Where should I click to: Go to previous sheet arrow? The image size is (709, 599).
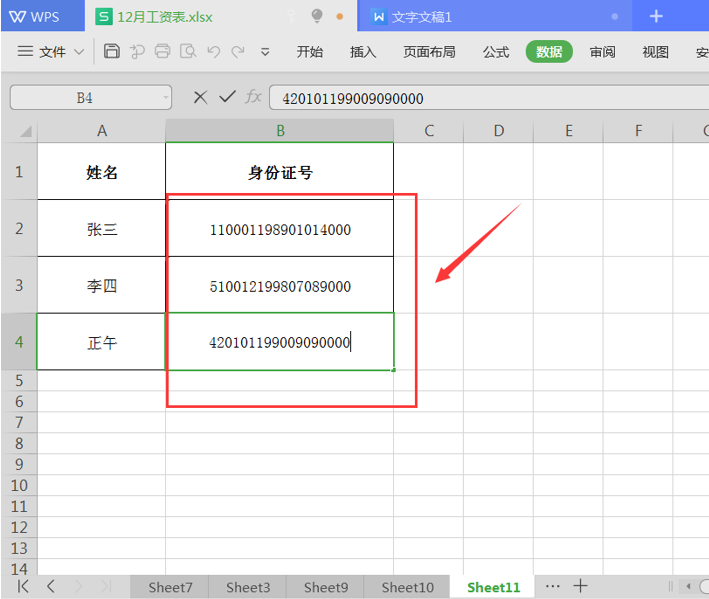pyautogui.click(x=51, y=586)
